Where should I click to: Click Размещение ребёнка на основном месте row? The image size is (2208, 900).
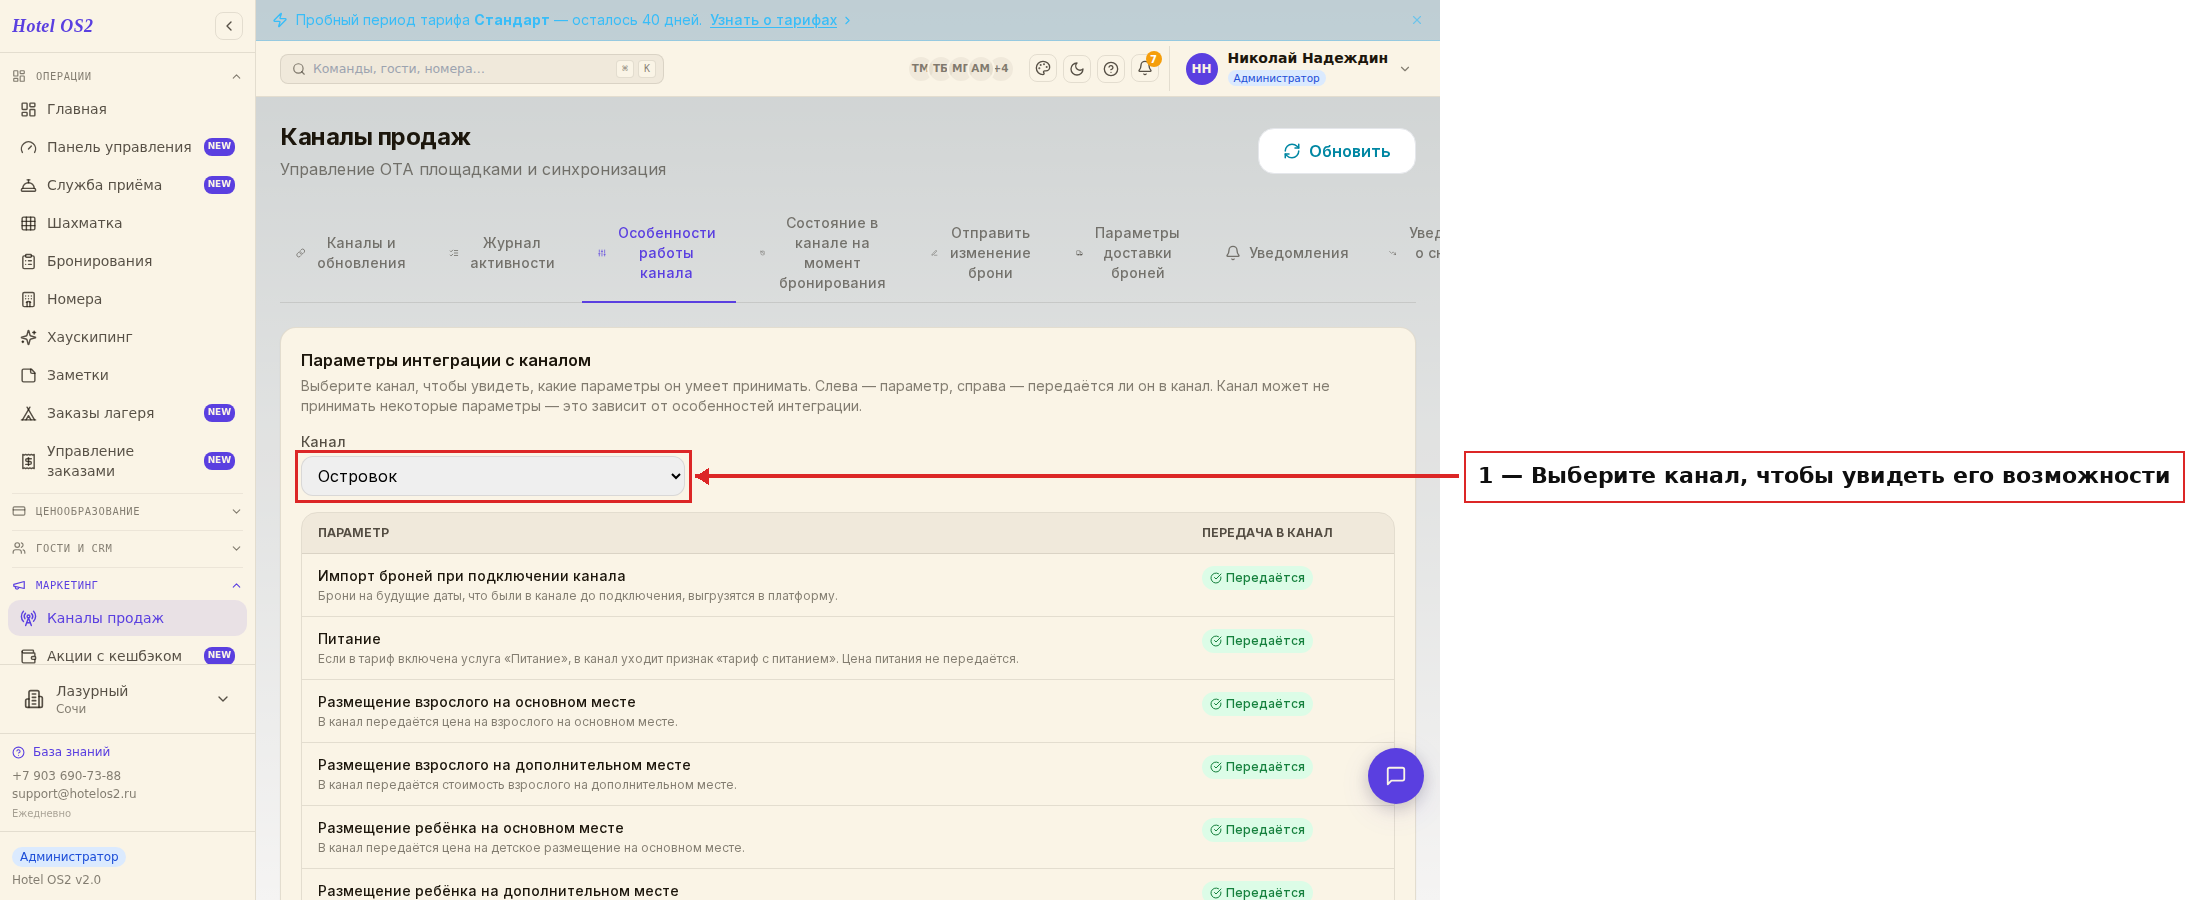[x=848, y=837]
